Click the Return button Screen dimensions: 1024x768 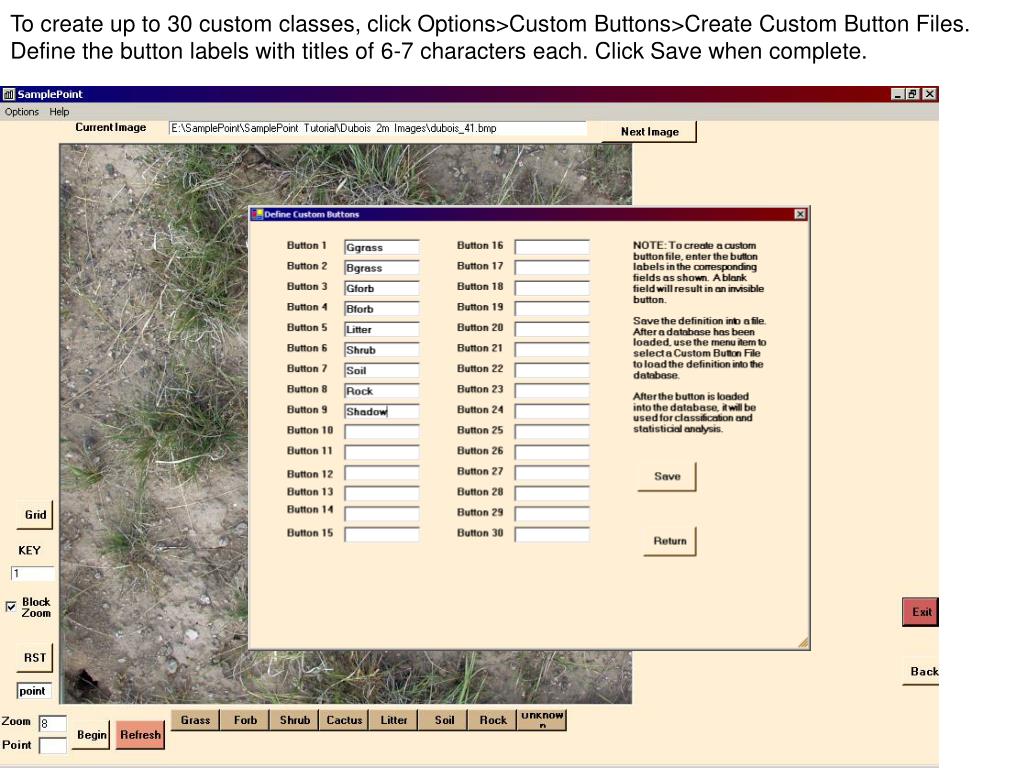pyautogui.click(x=669, y=541)
